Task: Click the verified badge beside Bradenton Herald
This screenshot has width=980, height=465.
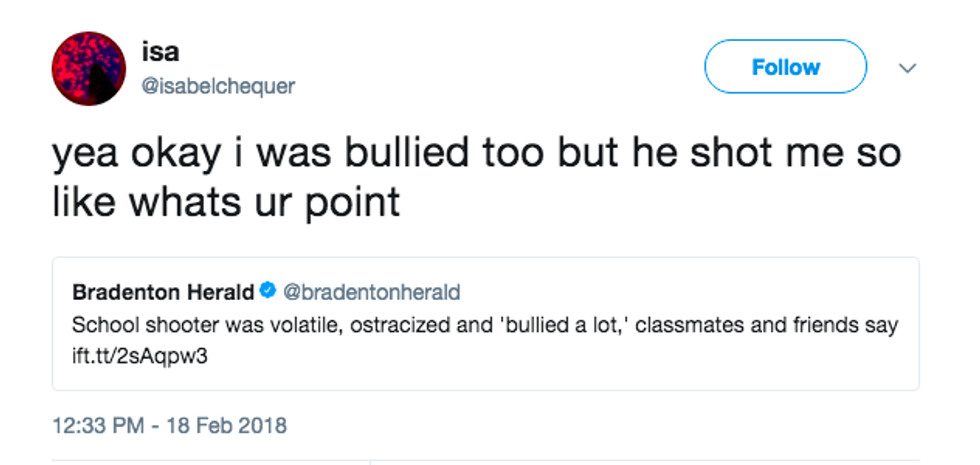Action: pyautogui.click(x=268, y=293)
